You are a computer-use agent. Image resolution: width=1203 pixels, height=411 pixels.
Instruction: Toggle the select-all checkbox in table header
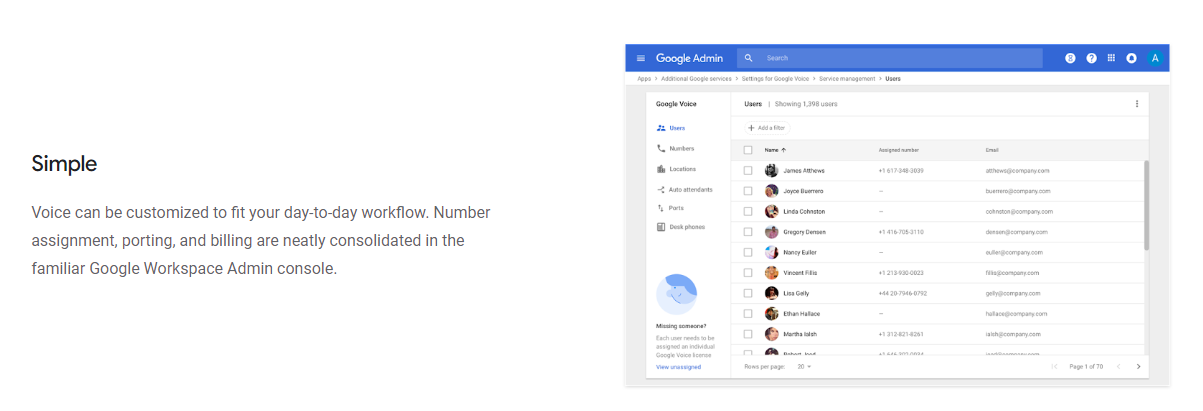click(748, 150)
